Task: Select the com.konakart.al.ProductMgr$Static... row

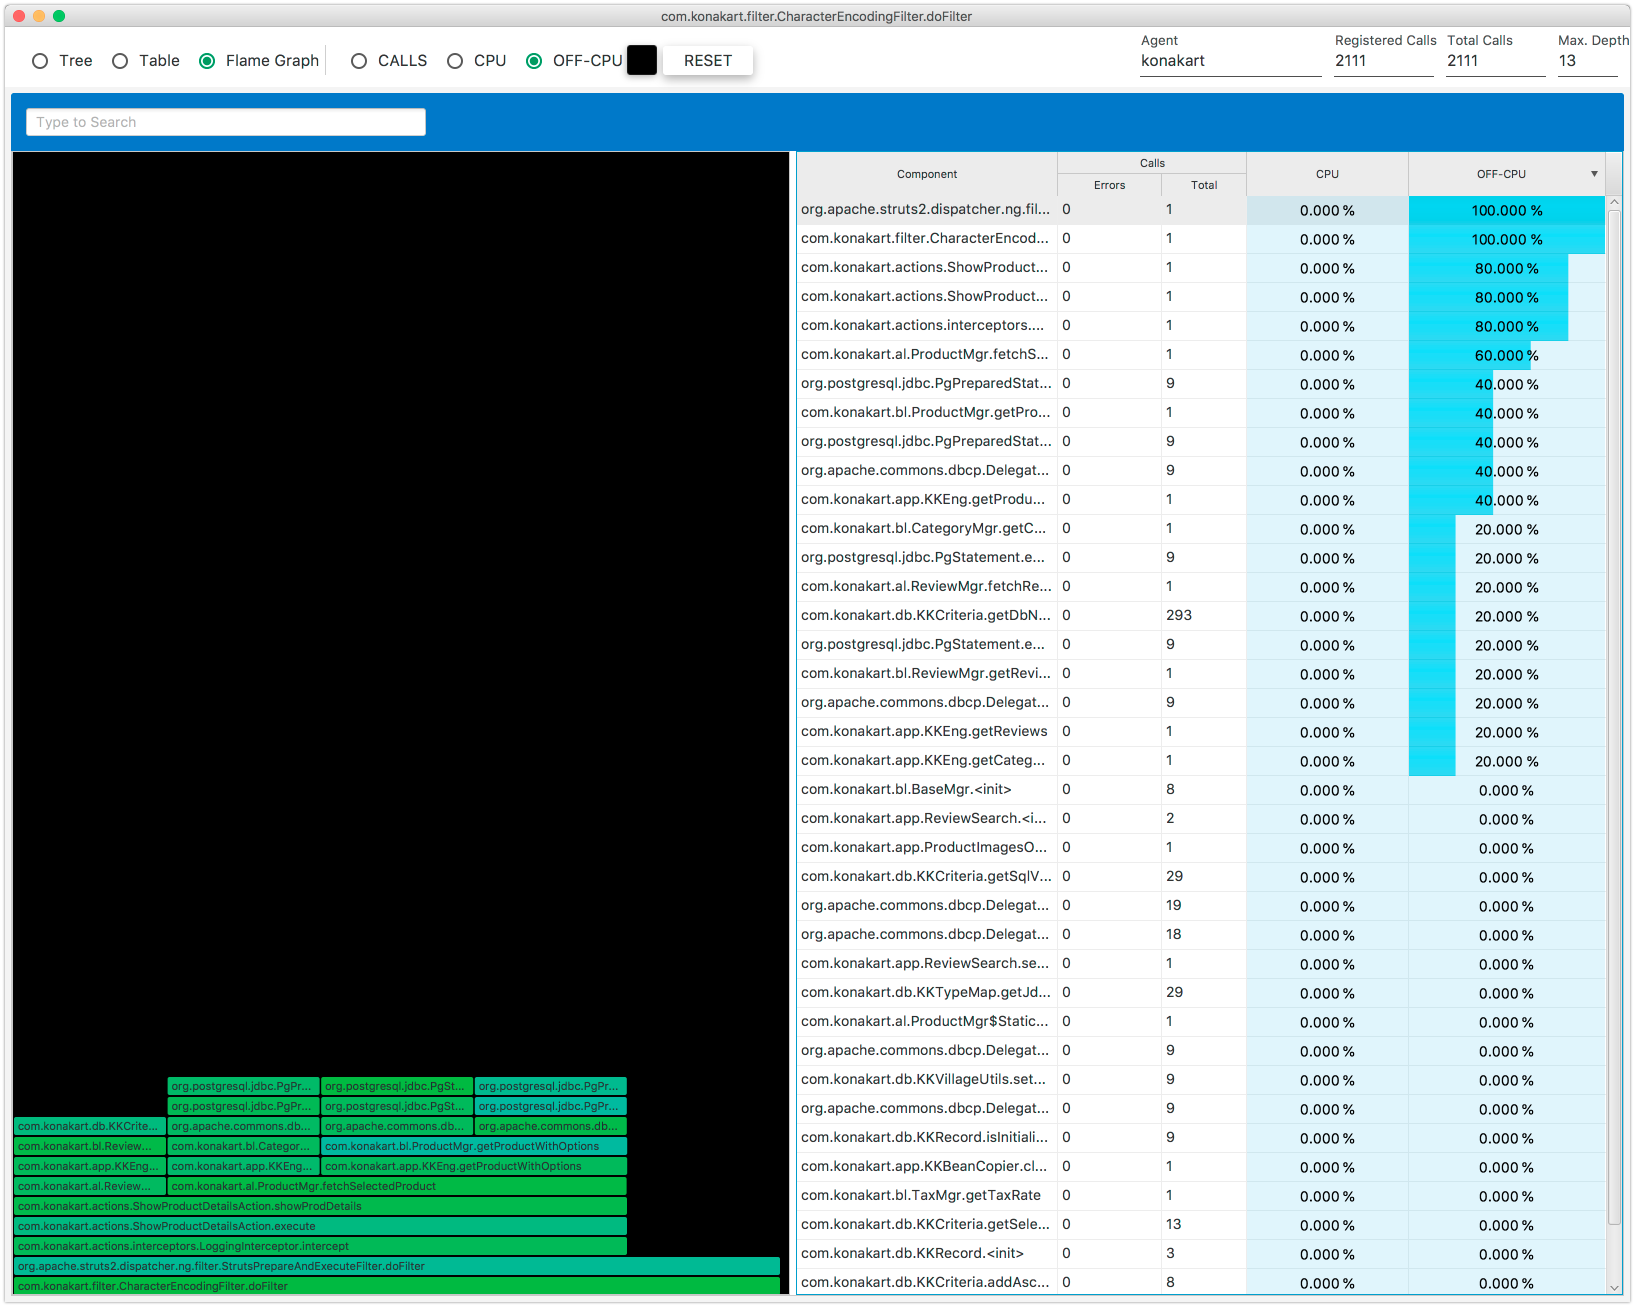Action: tap(1201, 1022)
